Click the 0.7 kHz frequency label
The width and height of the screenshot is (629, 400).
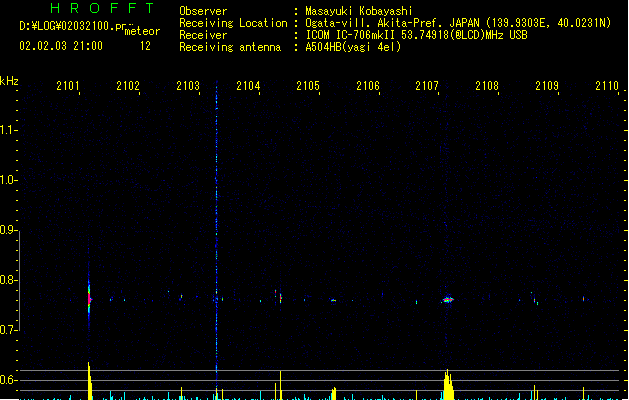point(7,330)
